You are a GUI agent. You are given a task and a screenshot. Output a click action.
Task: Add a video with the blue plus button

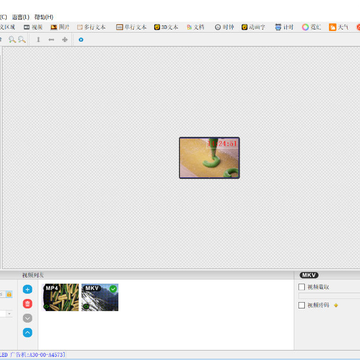point(28,289)
